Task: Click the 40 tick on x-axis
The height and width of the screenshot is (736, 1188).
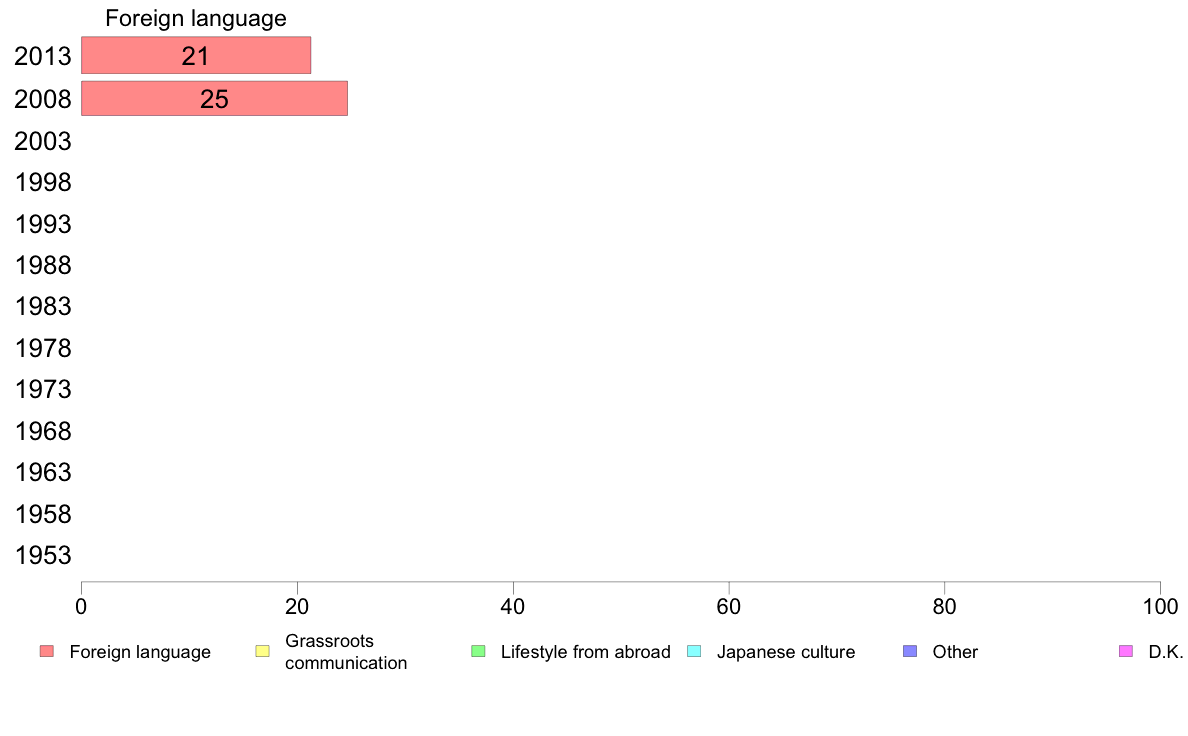Action: coord(513,606)
